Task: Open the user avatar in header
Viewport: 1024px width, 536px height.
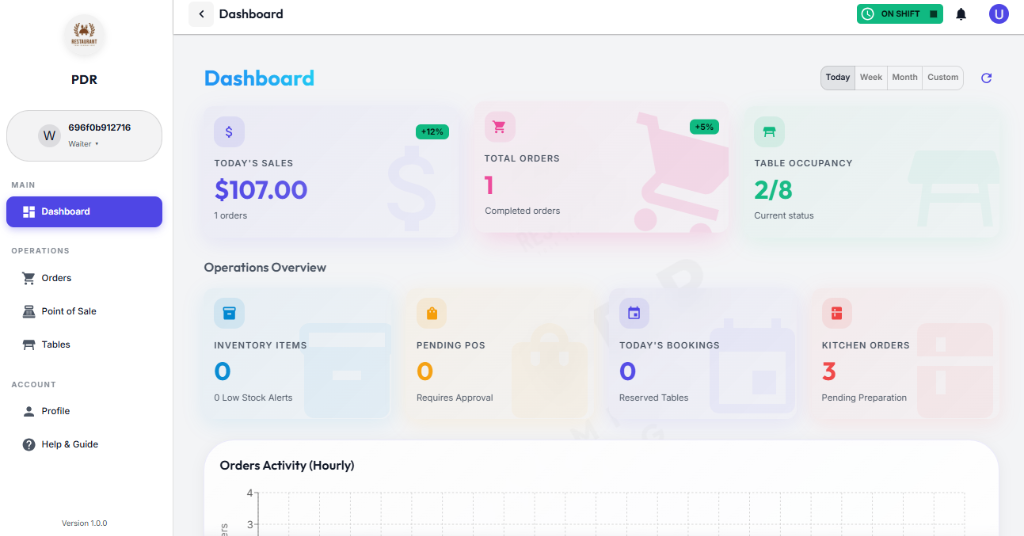Action: coord(998,14)
